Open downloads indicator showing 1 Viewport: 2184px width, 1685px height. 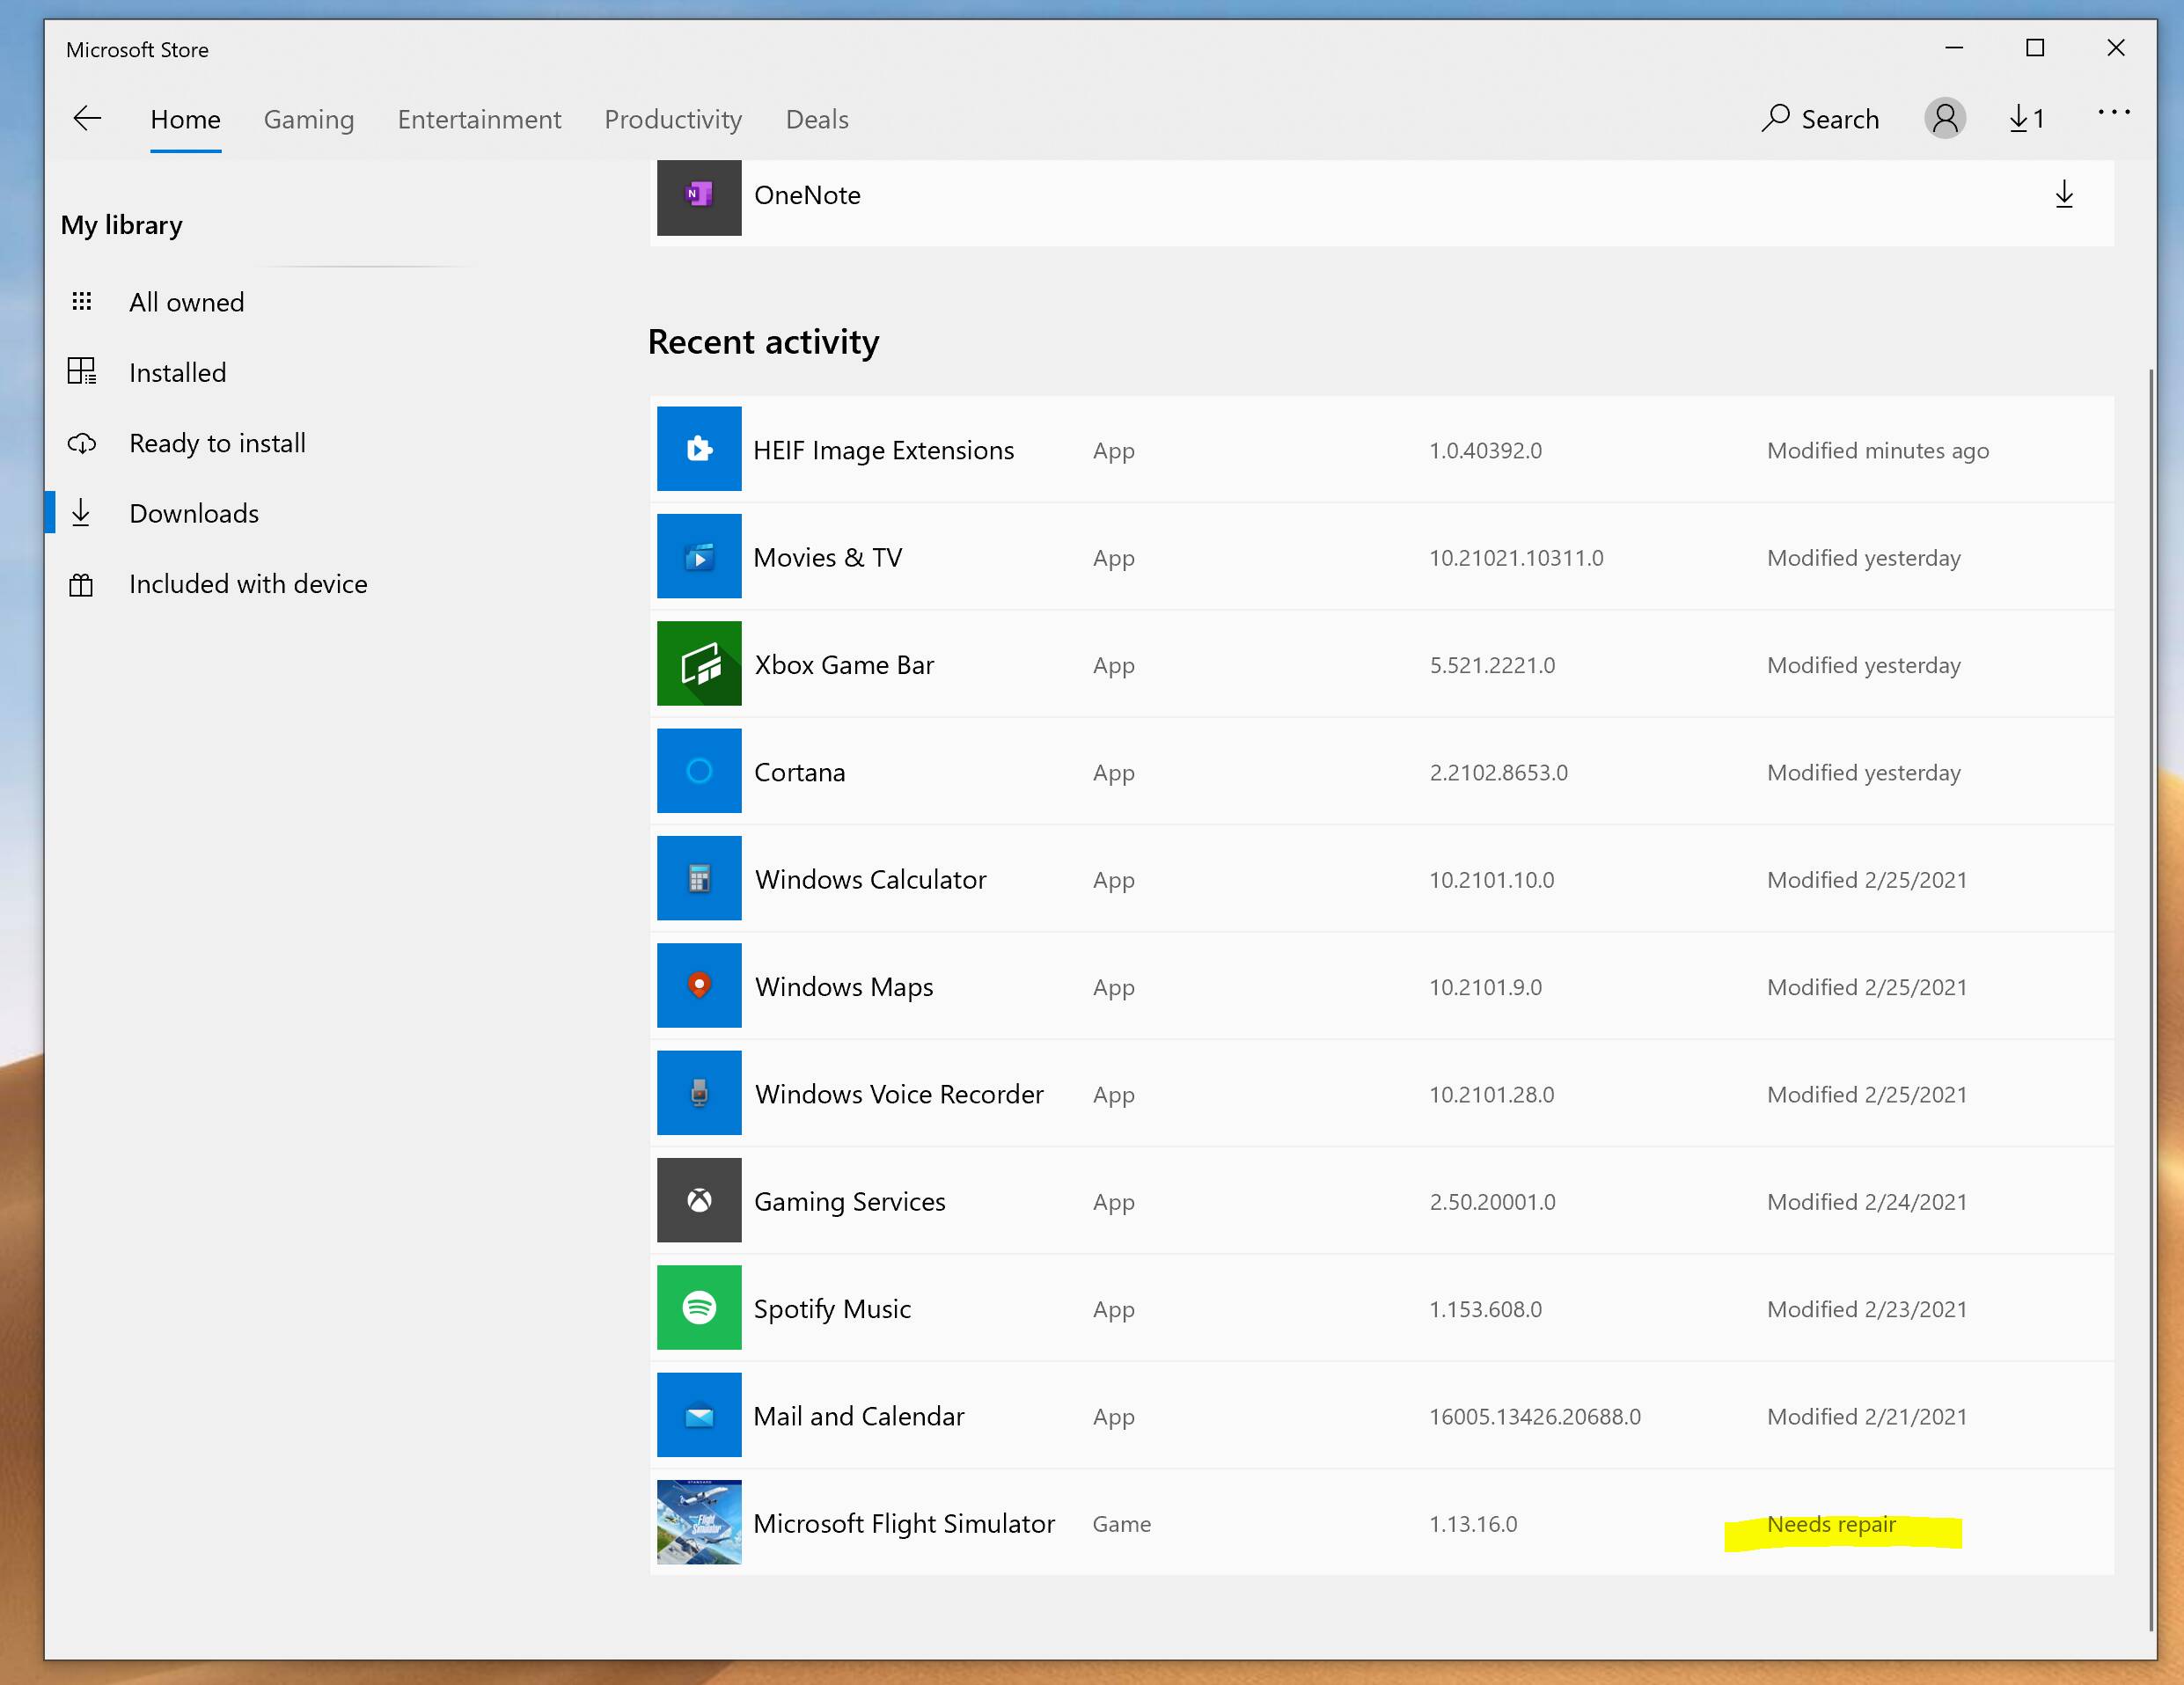click(x=2026, y=119)
